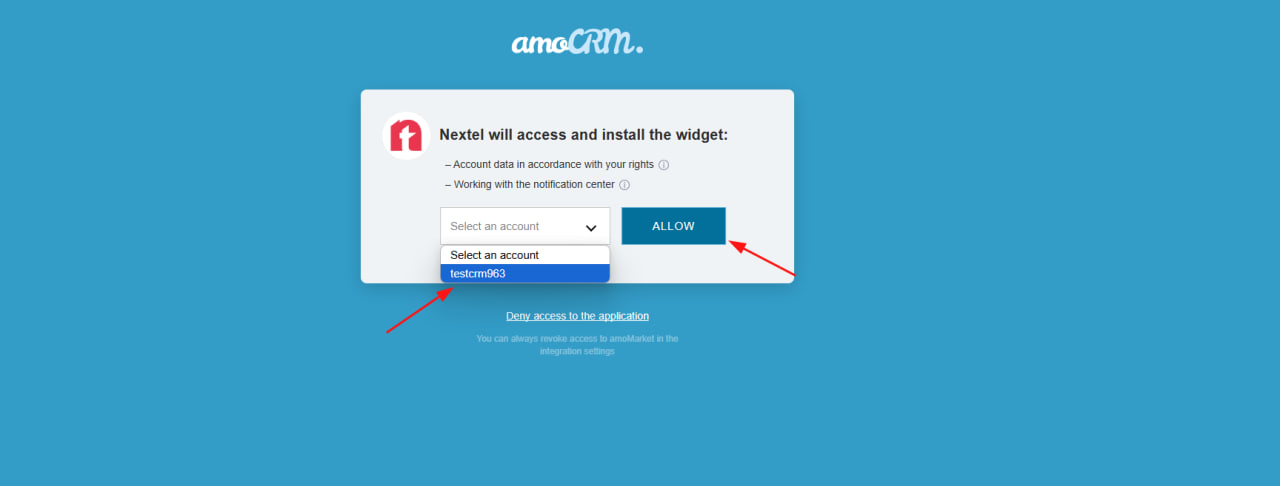The image size is (1280, 486).
Task: Pick the 'Select an account' list option
Action: coord(525,255)
